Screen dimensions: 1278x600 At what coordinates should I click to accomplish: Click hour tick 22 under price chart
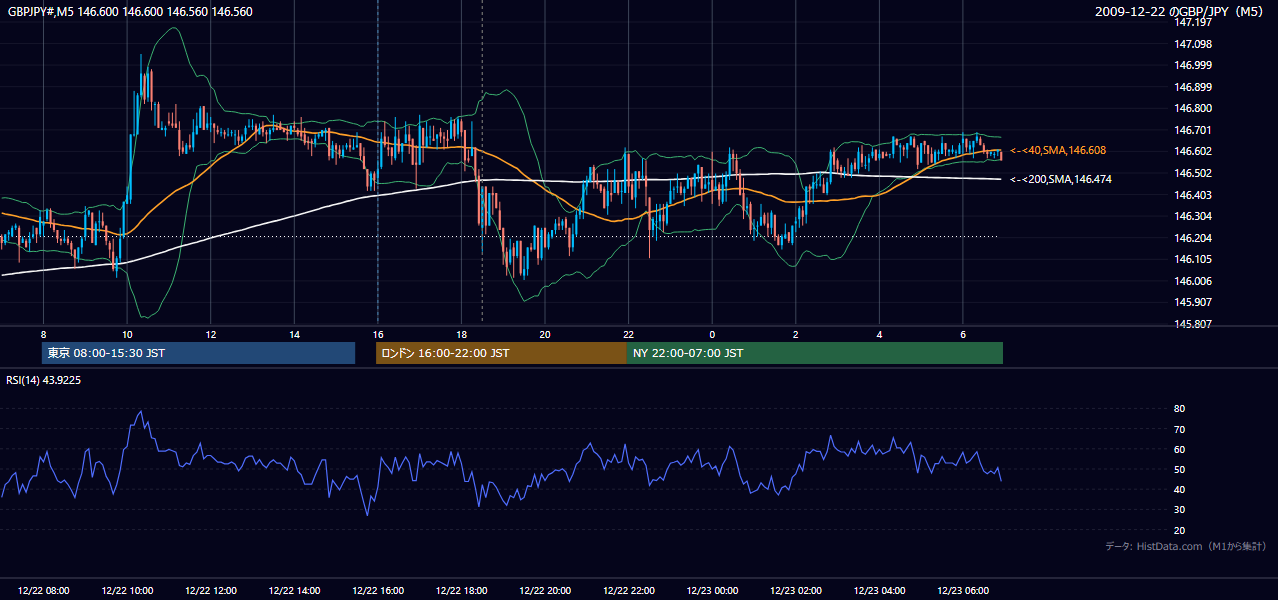click(x=628, y=334)
